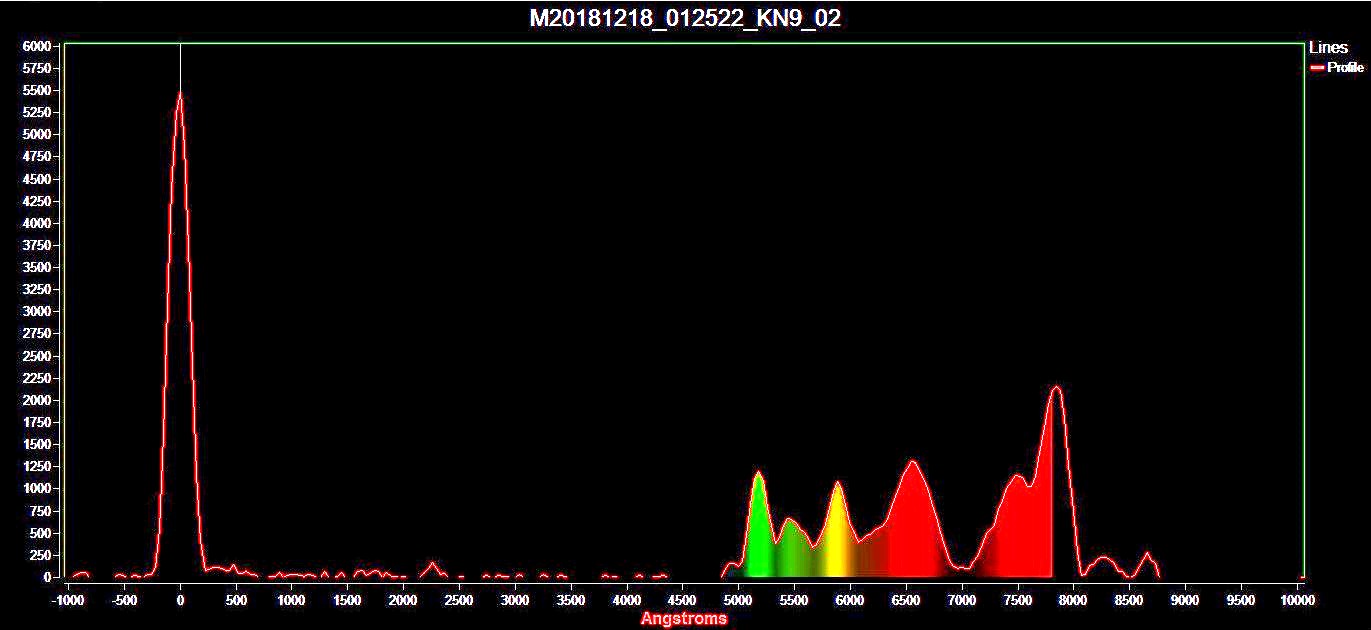Screen dimensions: 1371x630
Task: Click the Lines legend heading
Action: 1328,47
